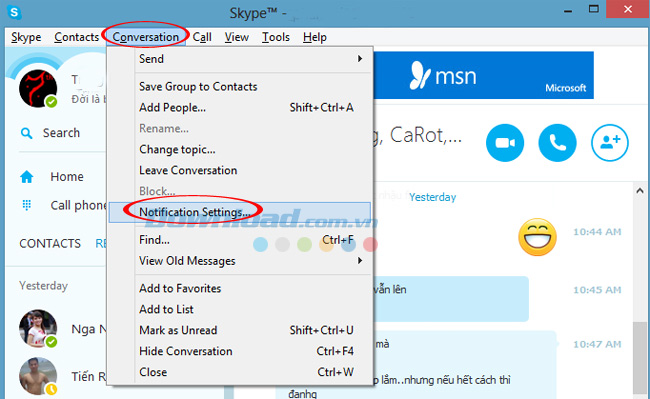Click the search magnifier icon
650x399 pixels.
27,133
